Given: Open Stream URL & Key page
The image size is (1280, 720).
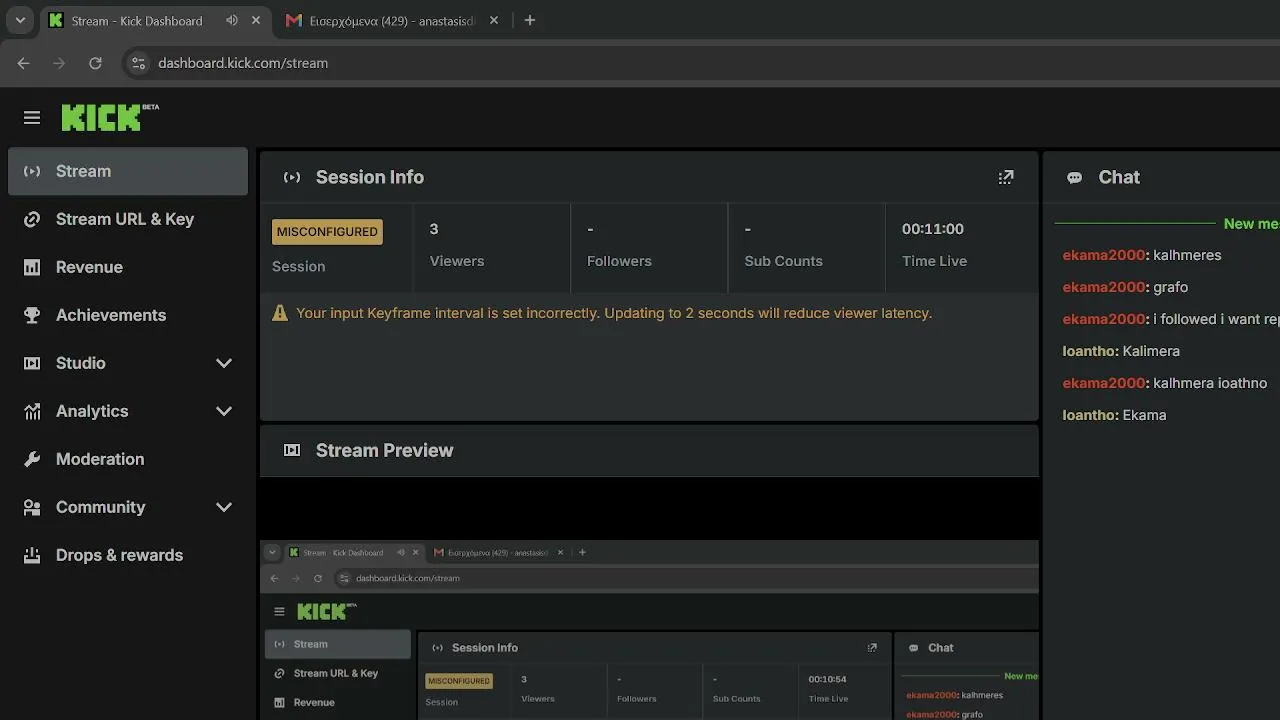Looking at the screenshot, I should click(128, 219).
